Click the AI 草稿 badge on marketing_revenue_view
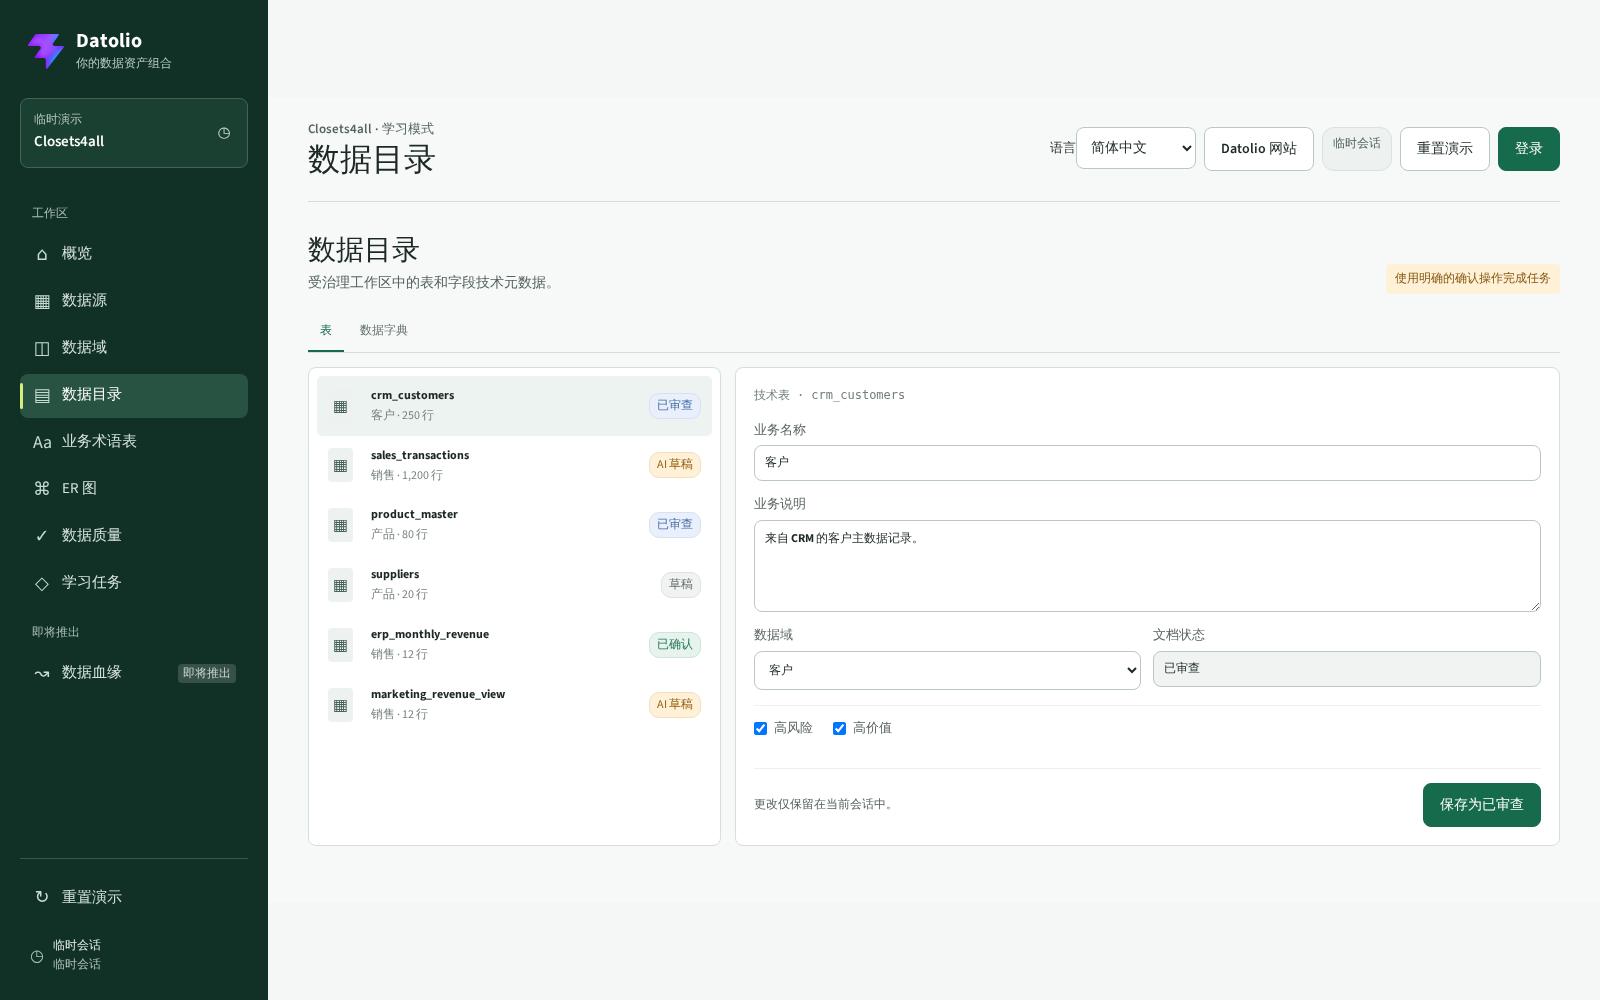The height and width of the screenshot is (1000, 1600). [675, 705]
